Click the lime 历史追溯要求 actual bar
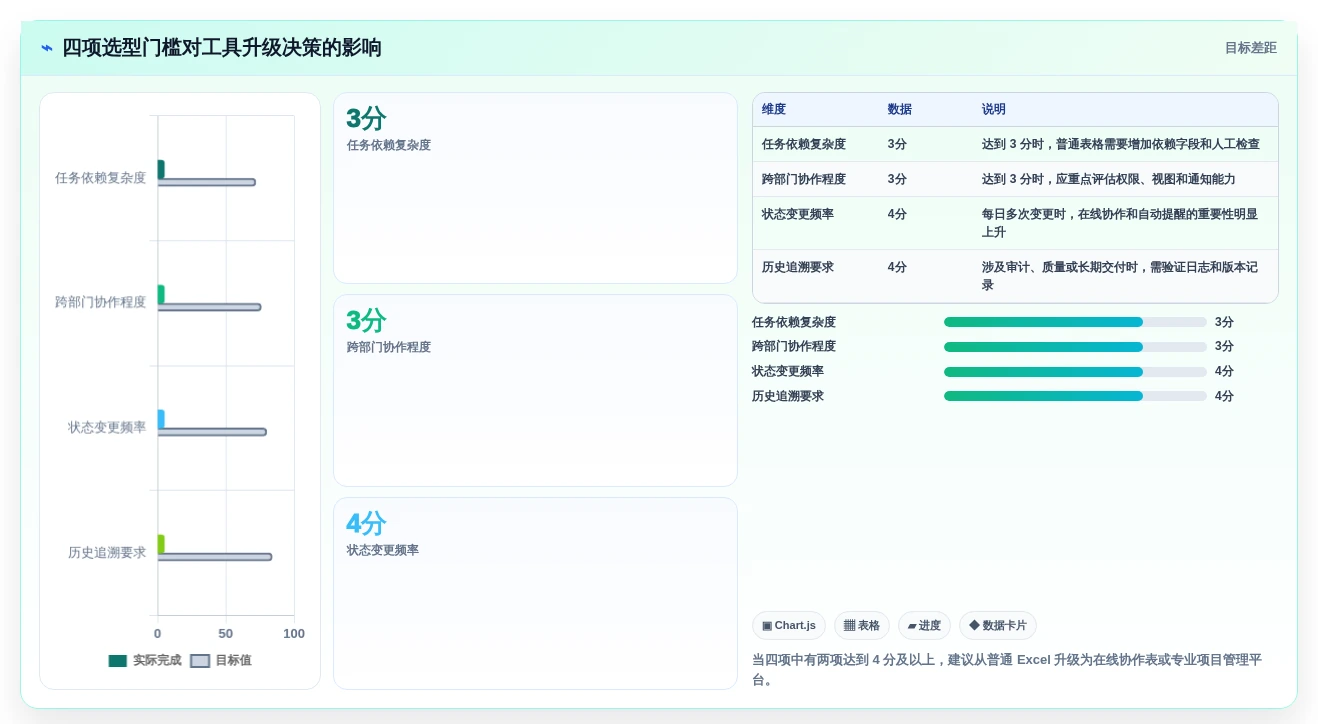Viewport: 1318px width, 724px height. click(161, 544)
